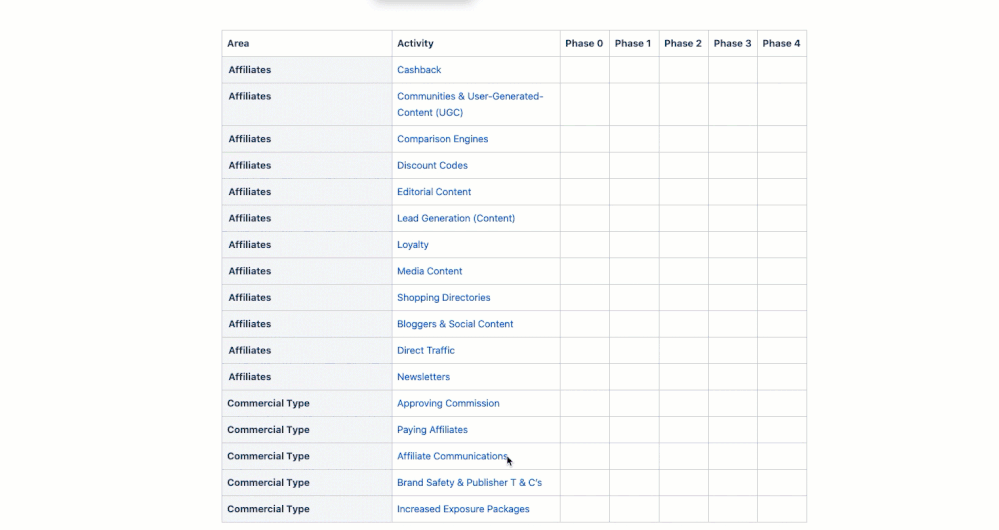Viewport: 999px width, 530px height.
Task: Open the Editorial Content link
Action: click(434, 192)
